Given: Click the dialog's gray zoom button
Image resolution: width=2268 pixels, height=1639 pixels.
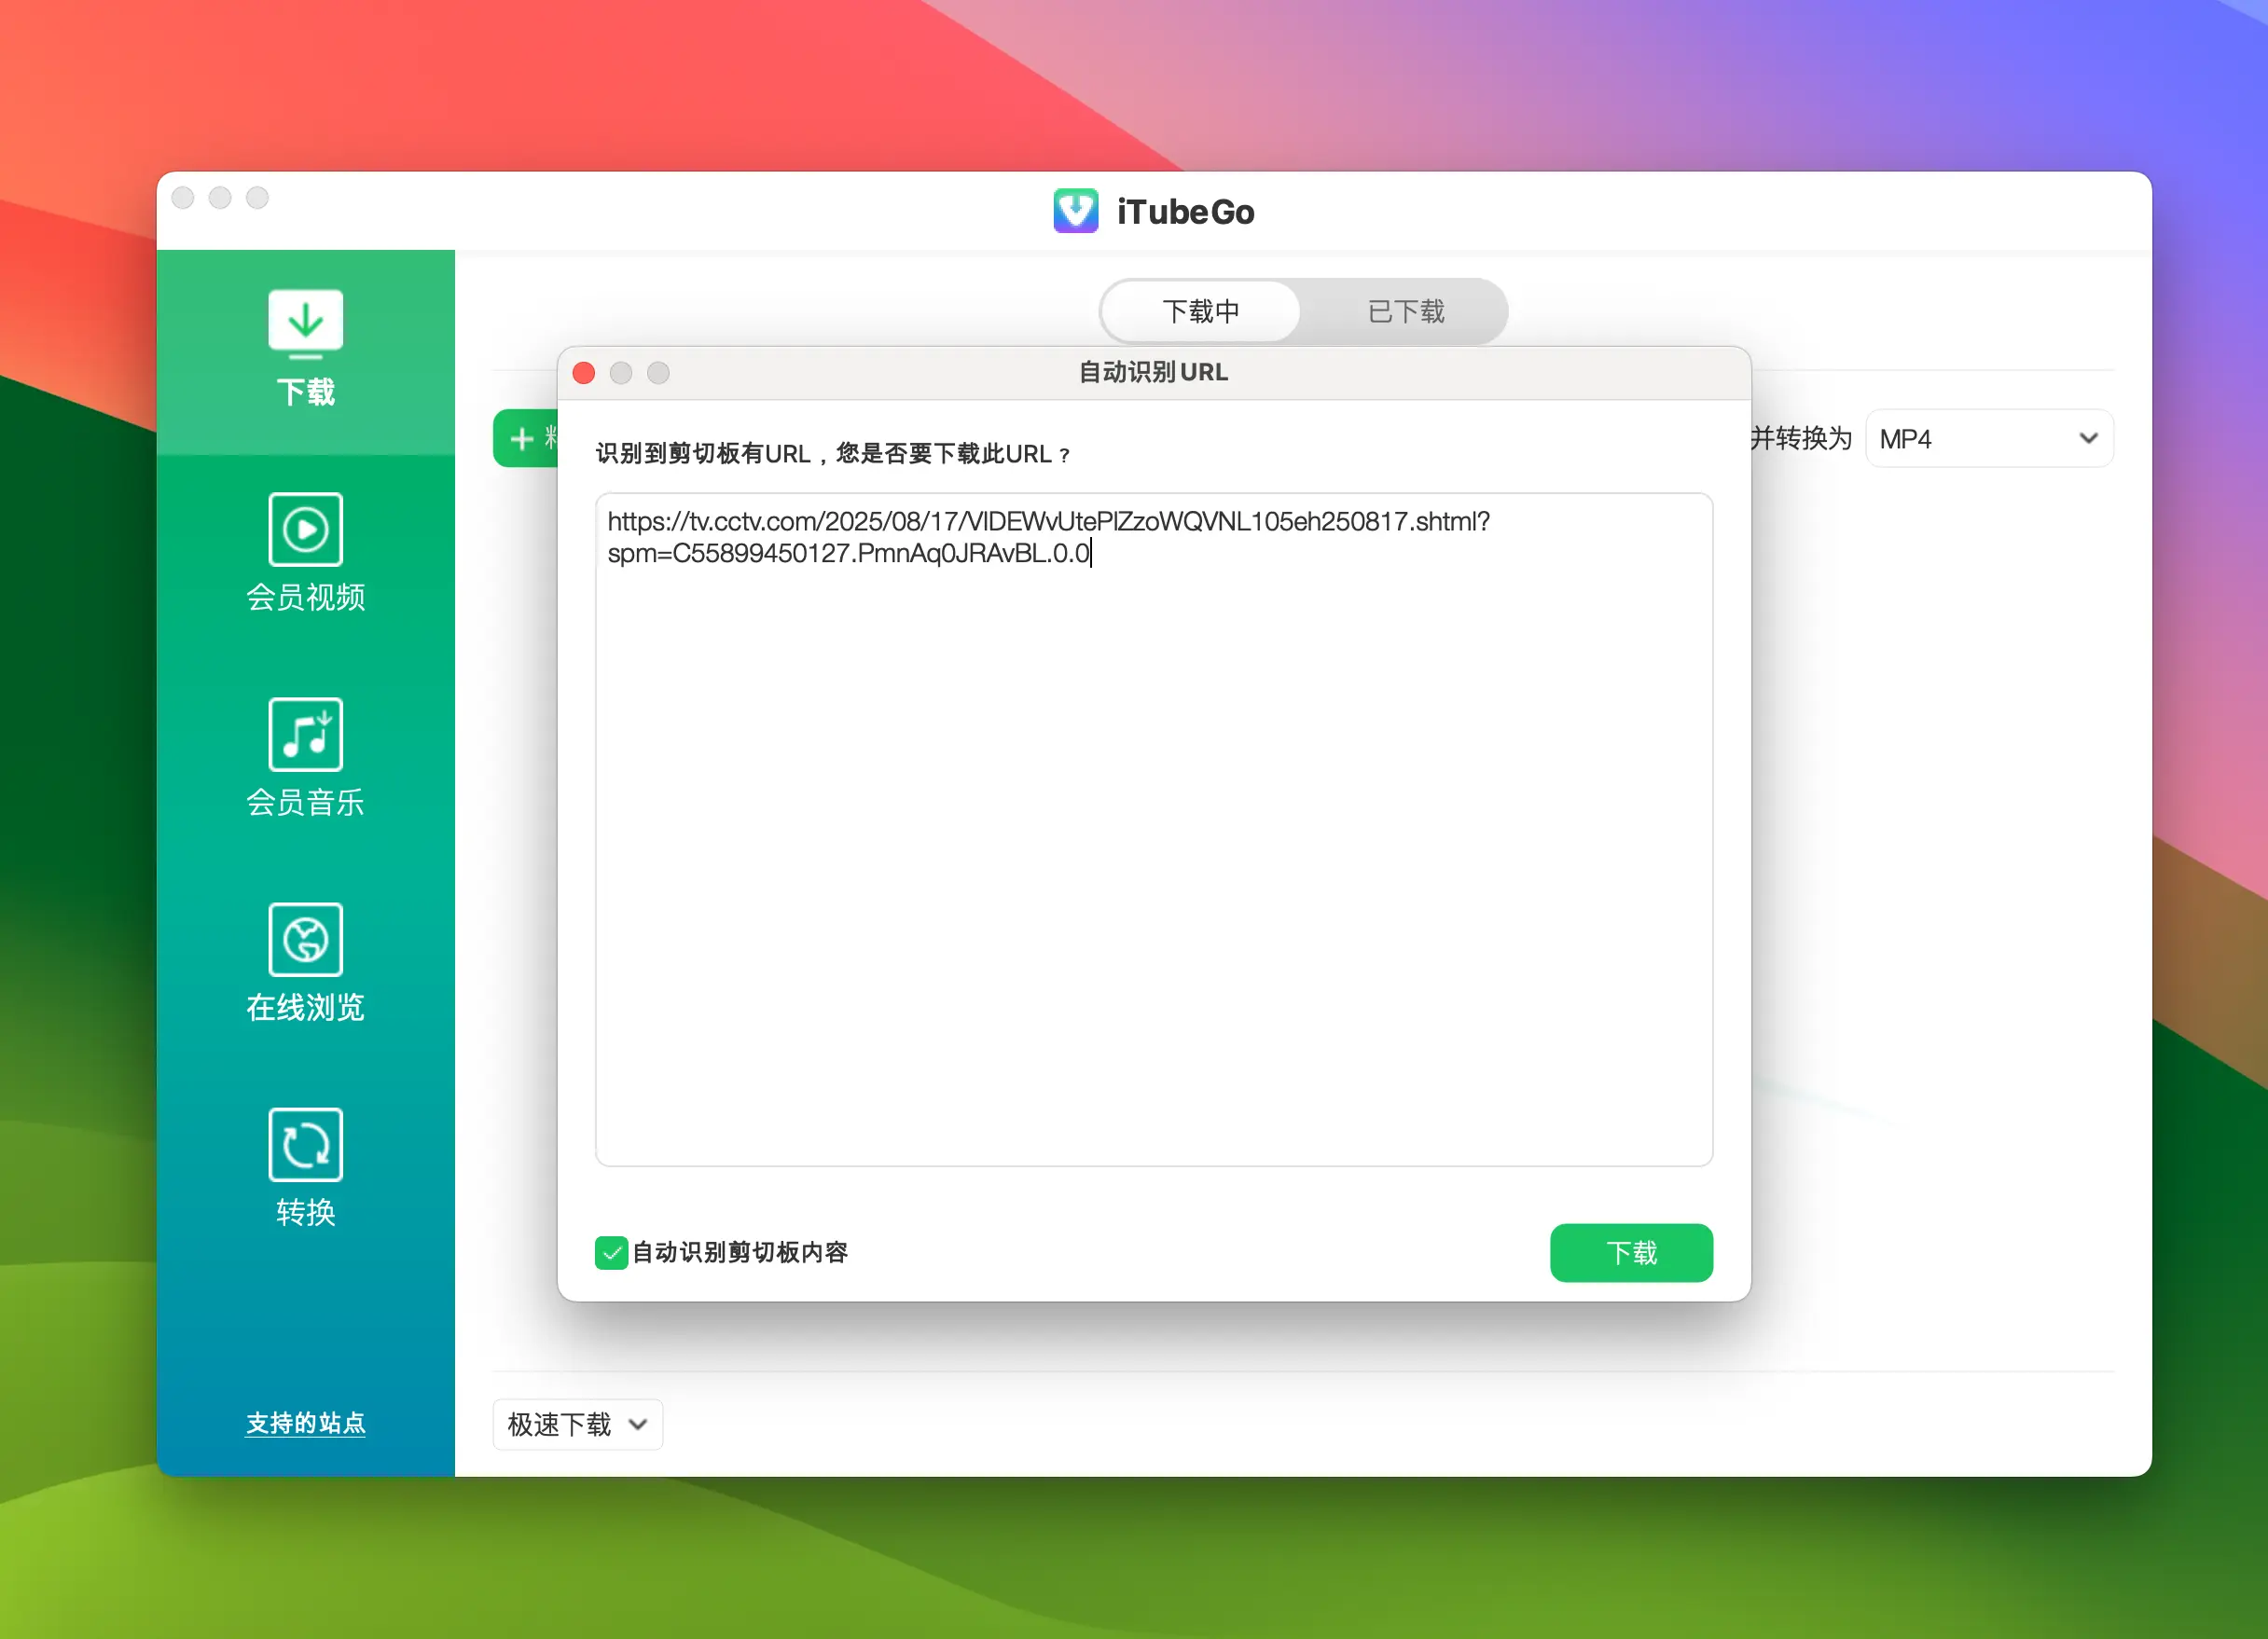Looking at the screenshot, I should tap(658, 373).
